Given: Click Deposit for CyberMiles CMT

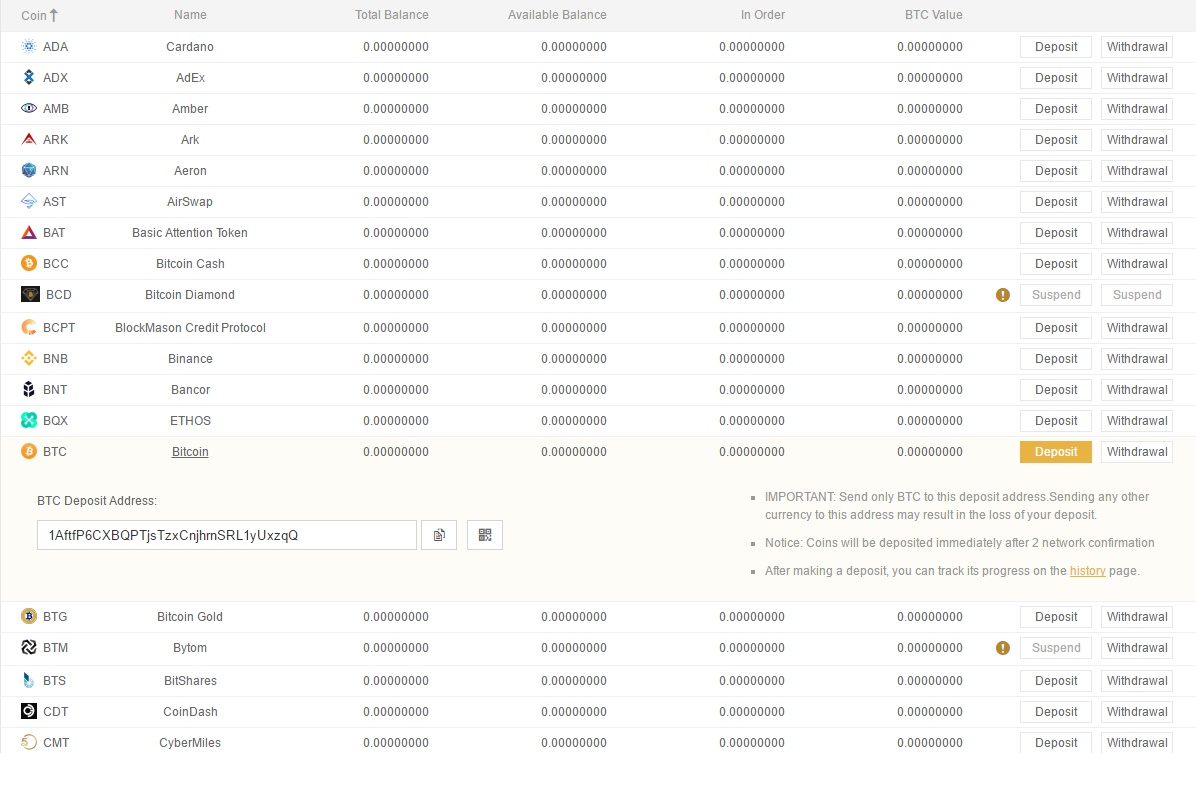Looking at the screenshot, I should tap(1056, 742).
